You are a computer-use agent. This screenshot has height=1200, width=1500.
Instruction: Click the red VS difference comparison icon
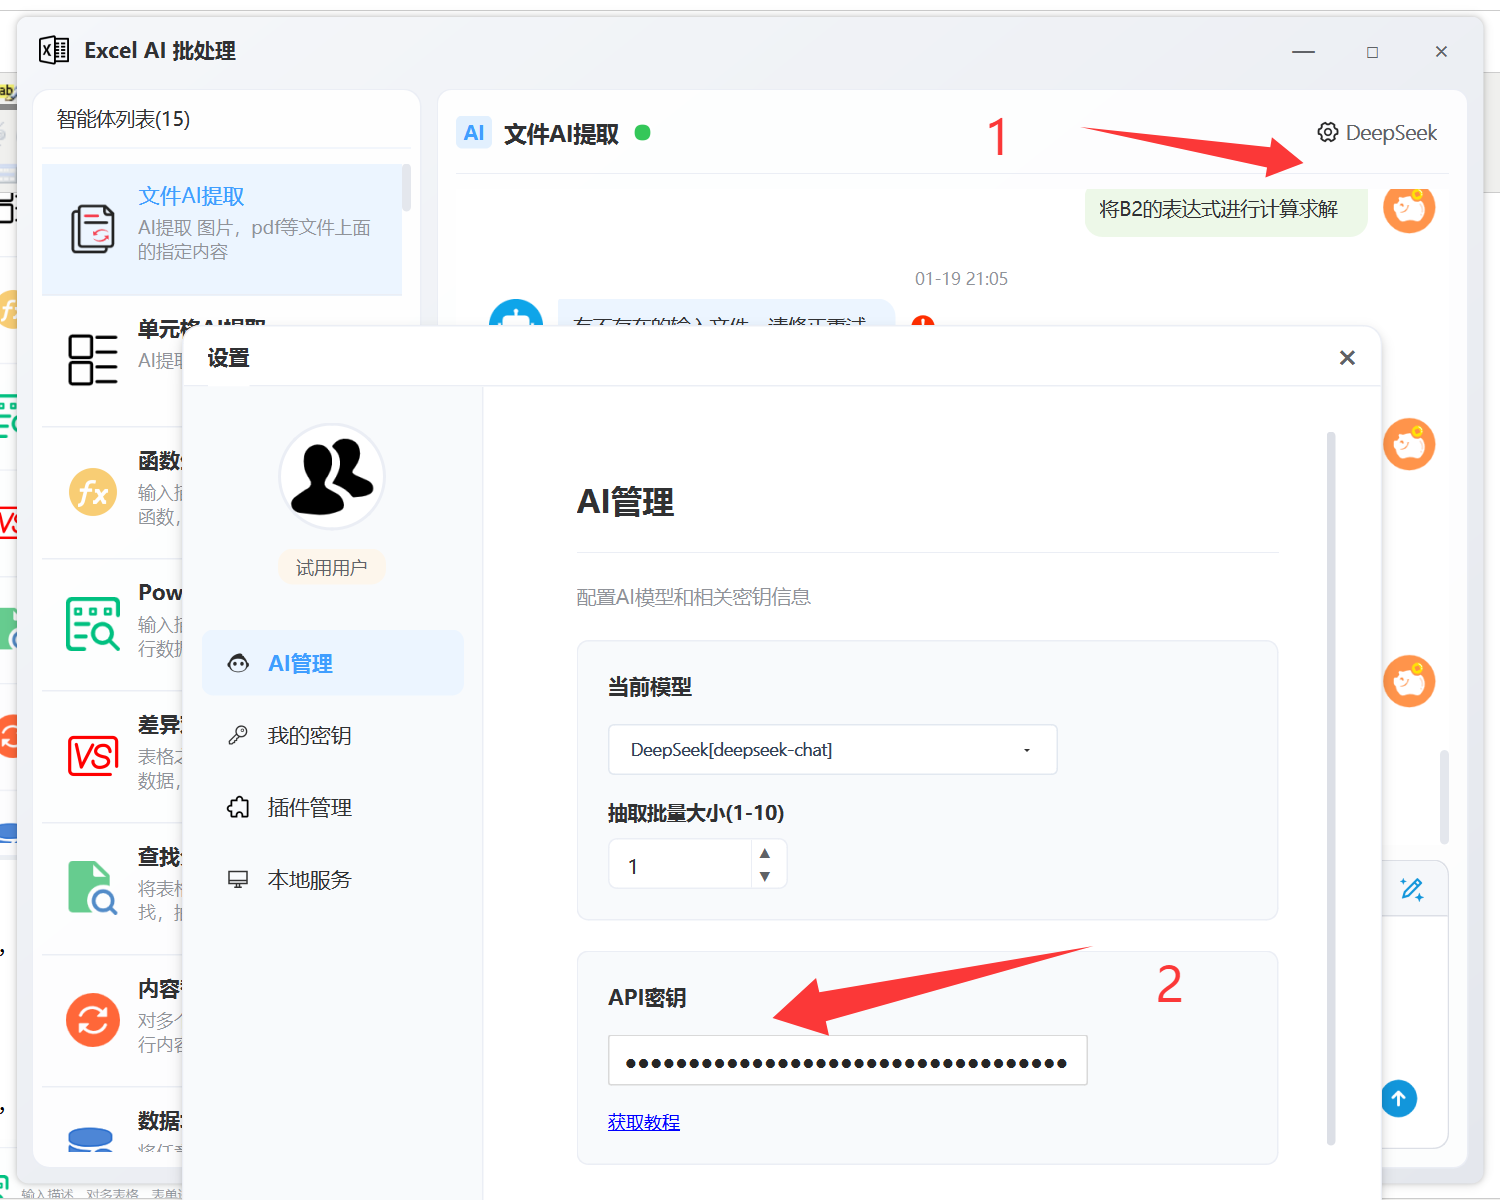[x=93, y=756]
